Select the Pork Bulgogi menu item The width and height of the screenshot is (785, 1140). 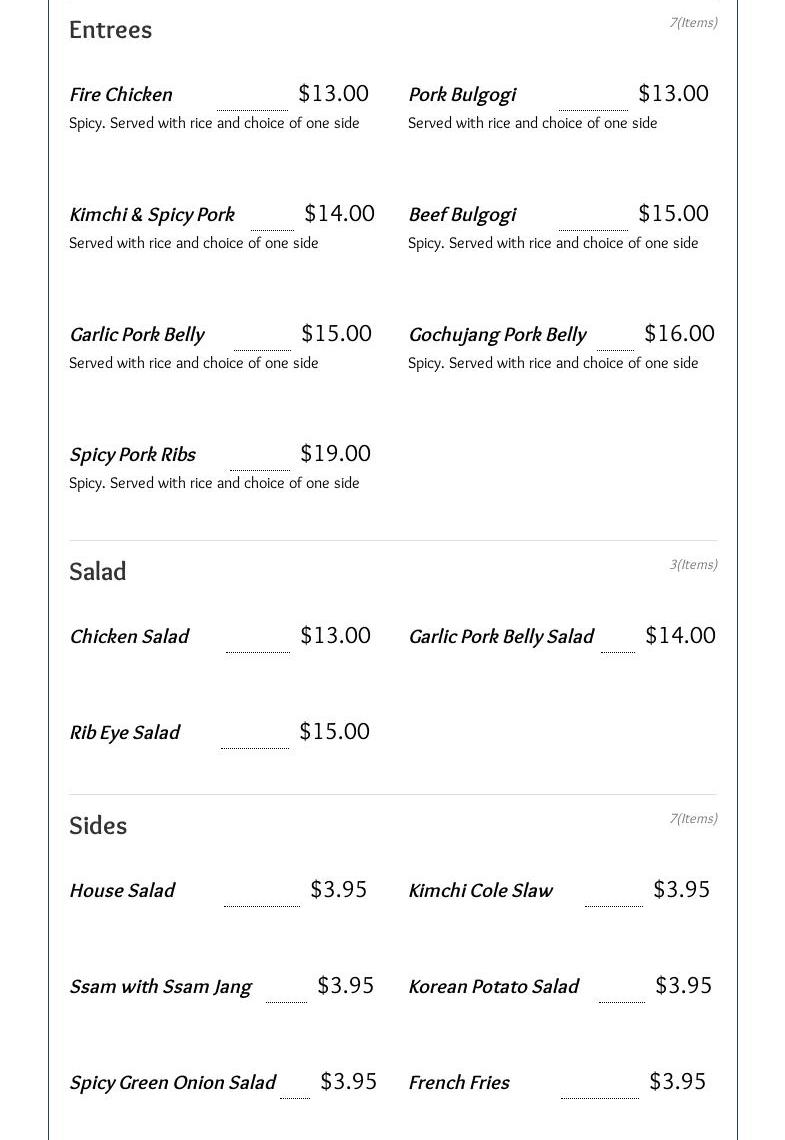pos(462,95)
